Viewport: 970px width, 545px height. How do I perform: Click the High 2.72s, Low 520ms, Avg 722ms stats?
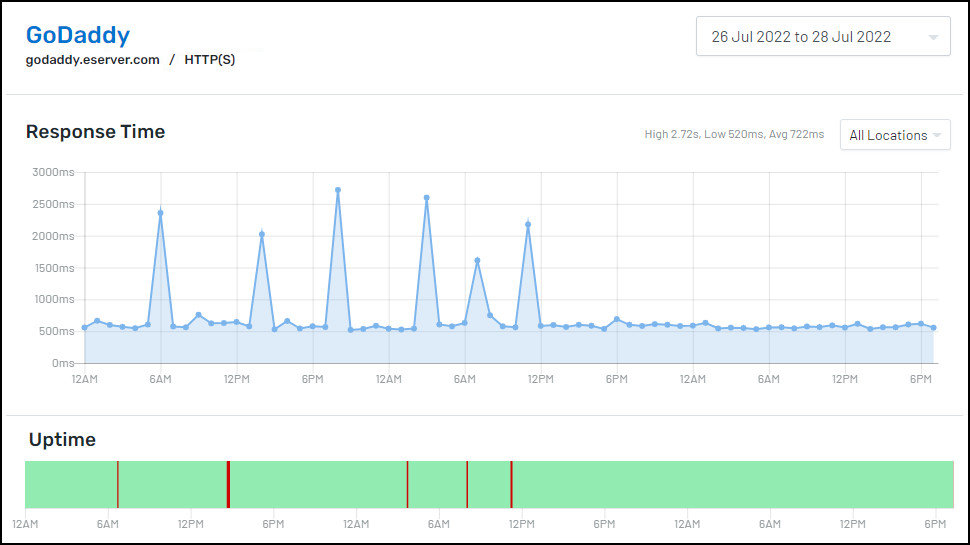[x=734, y=134]
